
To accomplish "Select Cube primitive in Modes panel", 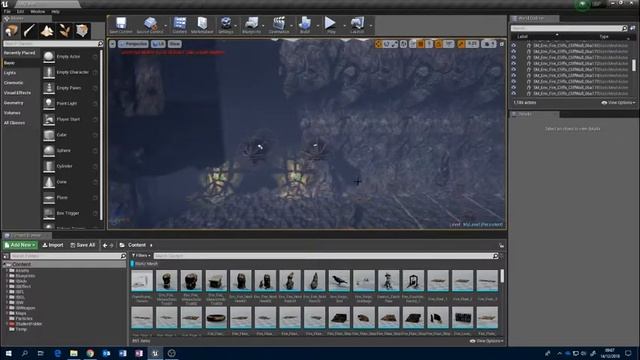I will [71, 135].
